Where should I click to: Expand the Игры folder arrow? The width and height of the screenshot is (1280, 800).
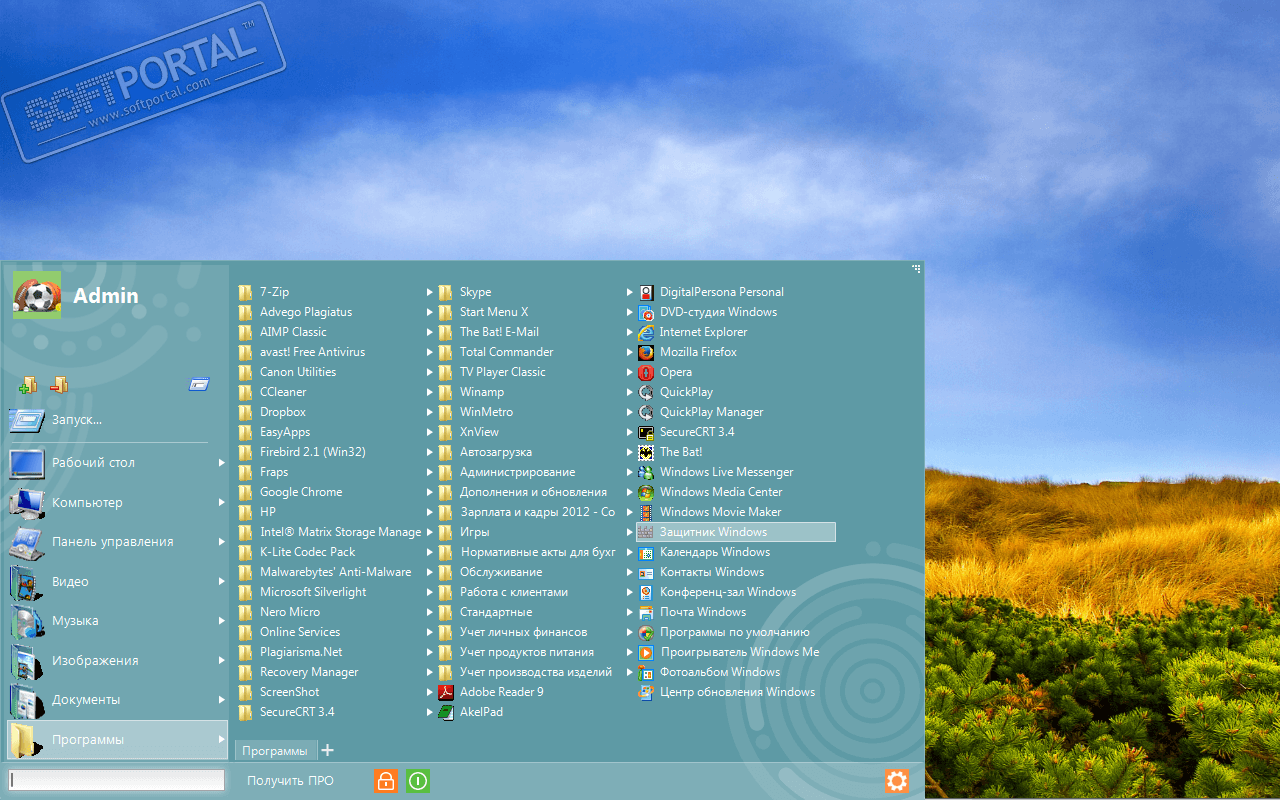tap(630, 532)
